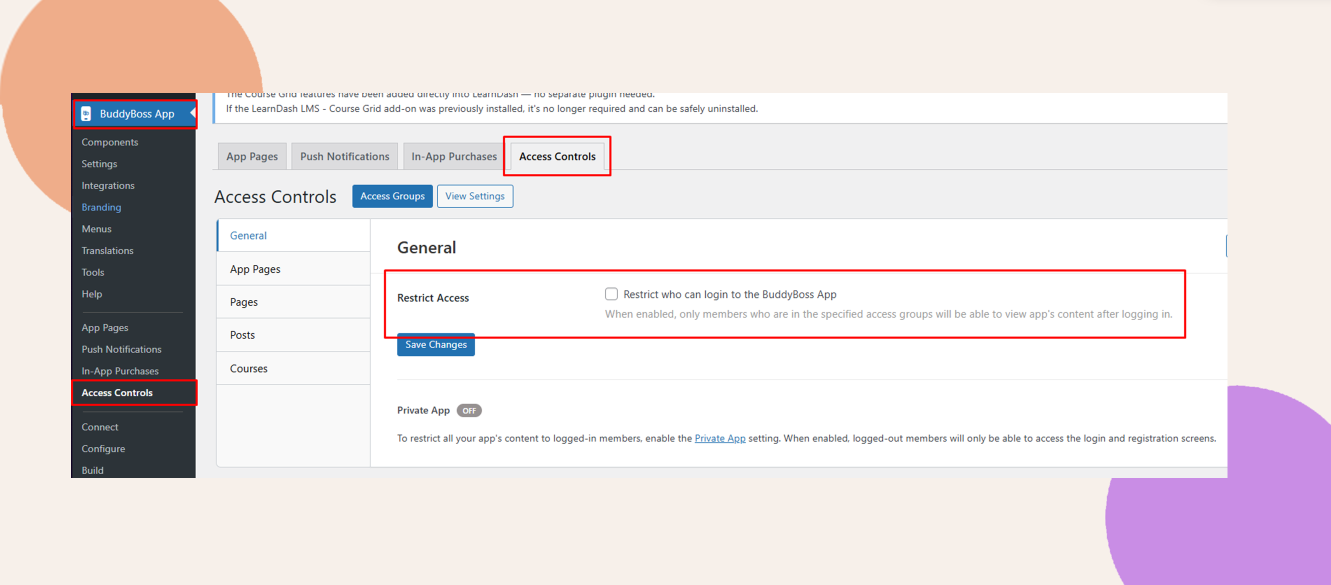Click the Save Changes button
The height and width of the screenshot is (585, 1331).
tap(436, 345)
